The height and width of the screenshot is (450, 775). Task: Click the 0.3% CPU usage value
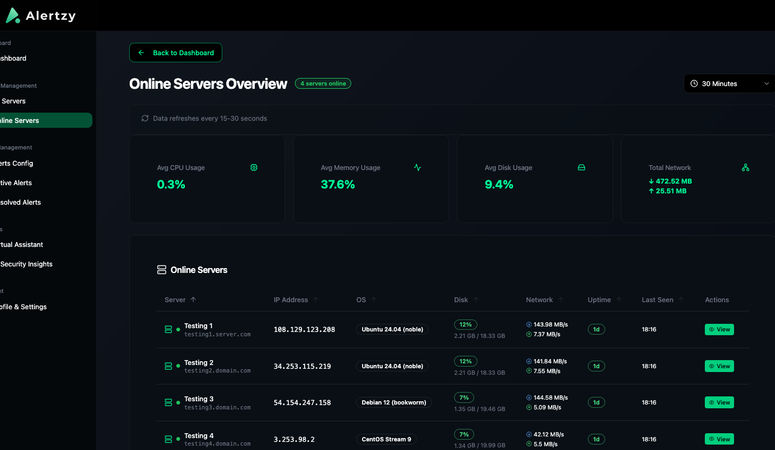(171, 184)
